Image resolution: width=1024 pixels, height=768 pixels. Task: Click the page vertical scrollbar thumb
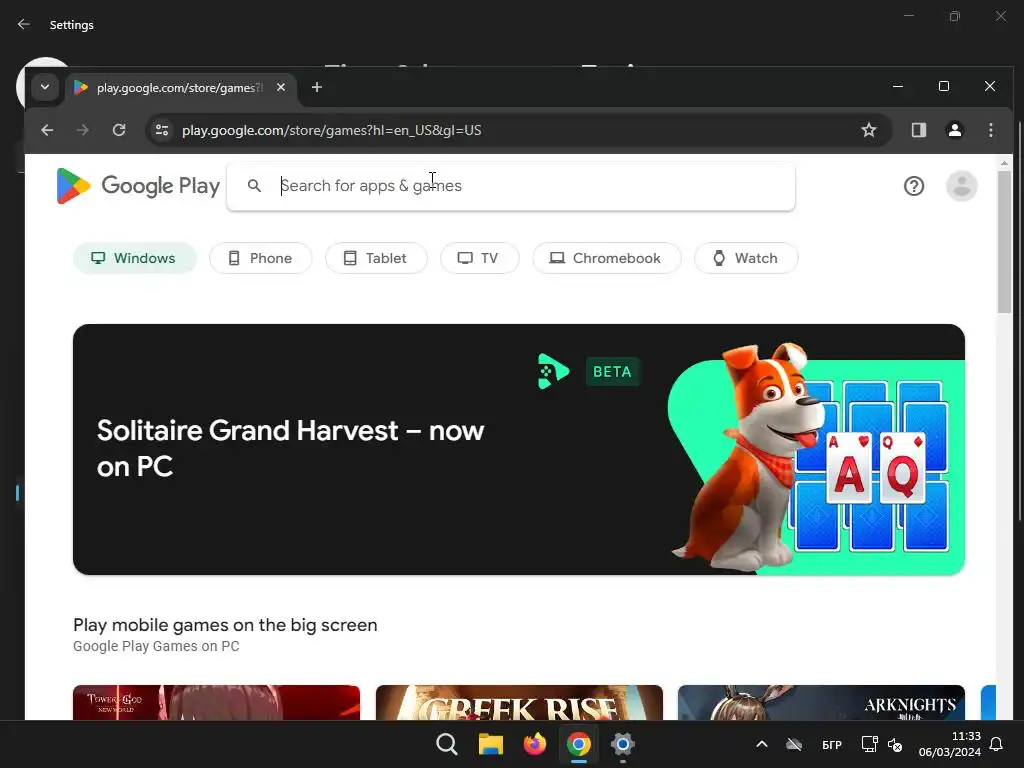point(1004,243)
